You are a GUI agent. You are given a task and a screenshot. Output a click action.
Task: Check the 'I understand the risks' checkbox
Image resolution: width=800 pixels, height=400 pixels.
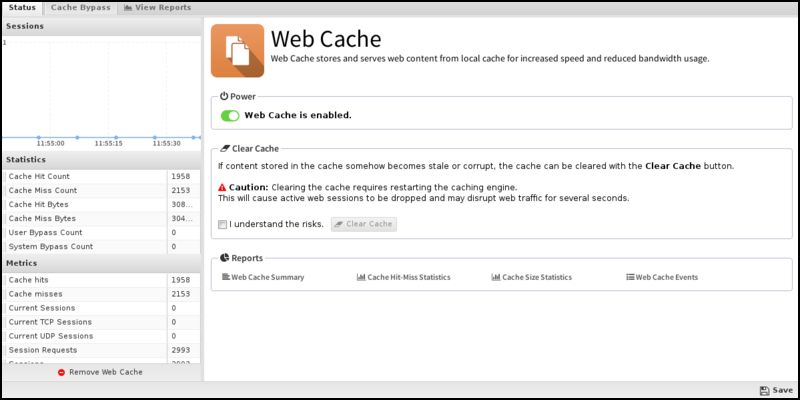click(222, 224)
